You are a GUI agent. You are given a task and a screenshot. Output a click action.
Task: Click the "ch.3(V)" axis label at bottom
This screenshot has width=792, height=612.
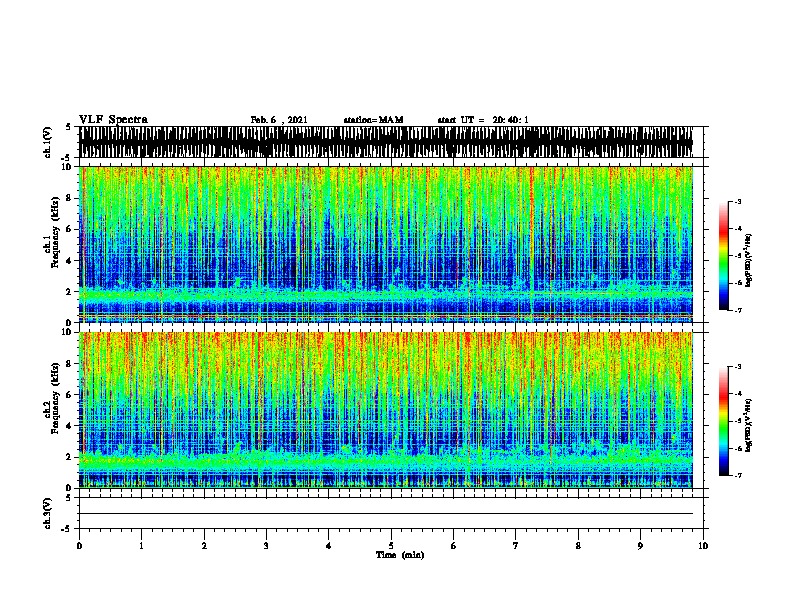(x=48, y=513)
